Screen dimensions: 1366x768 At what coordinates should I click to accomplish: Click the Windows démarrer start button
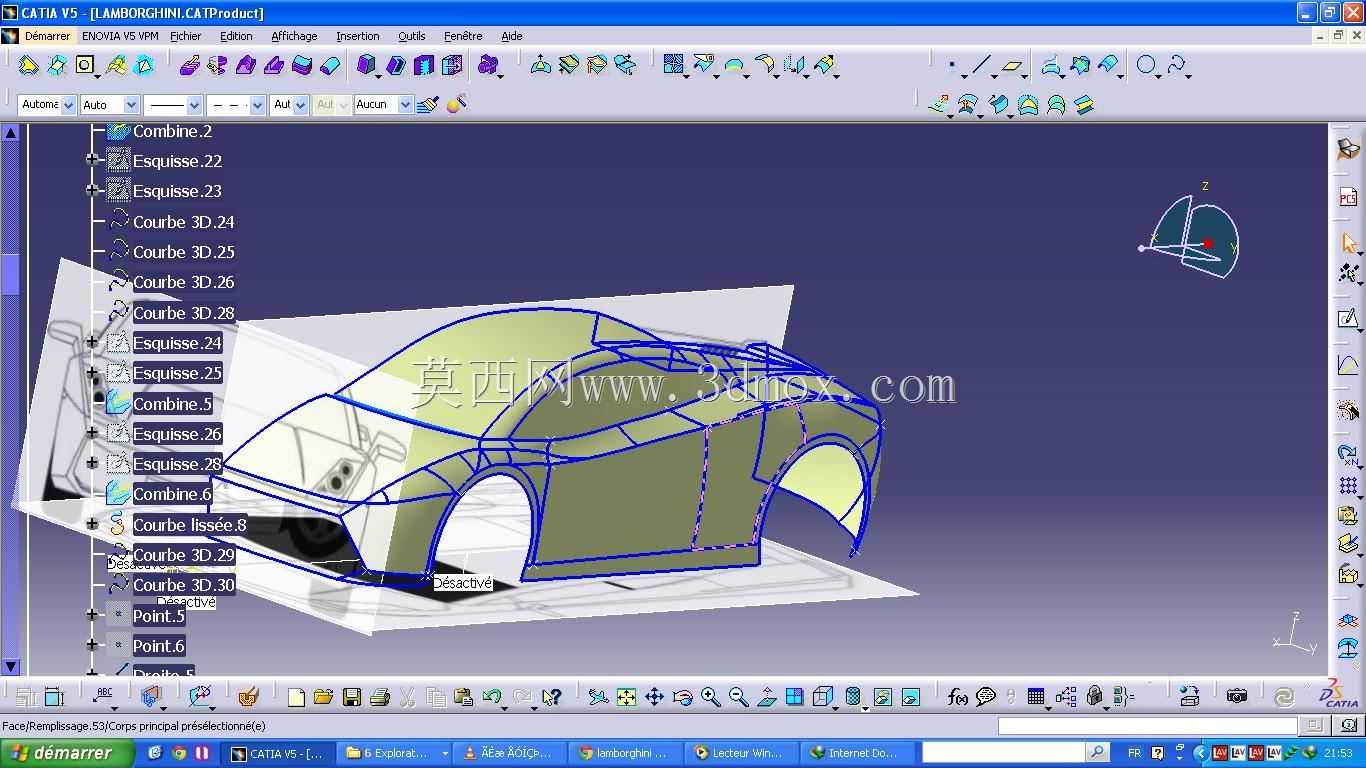click(67, 753)
